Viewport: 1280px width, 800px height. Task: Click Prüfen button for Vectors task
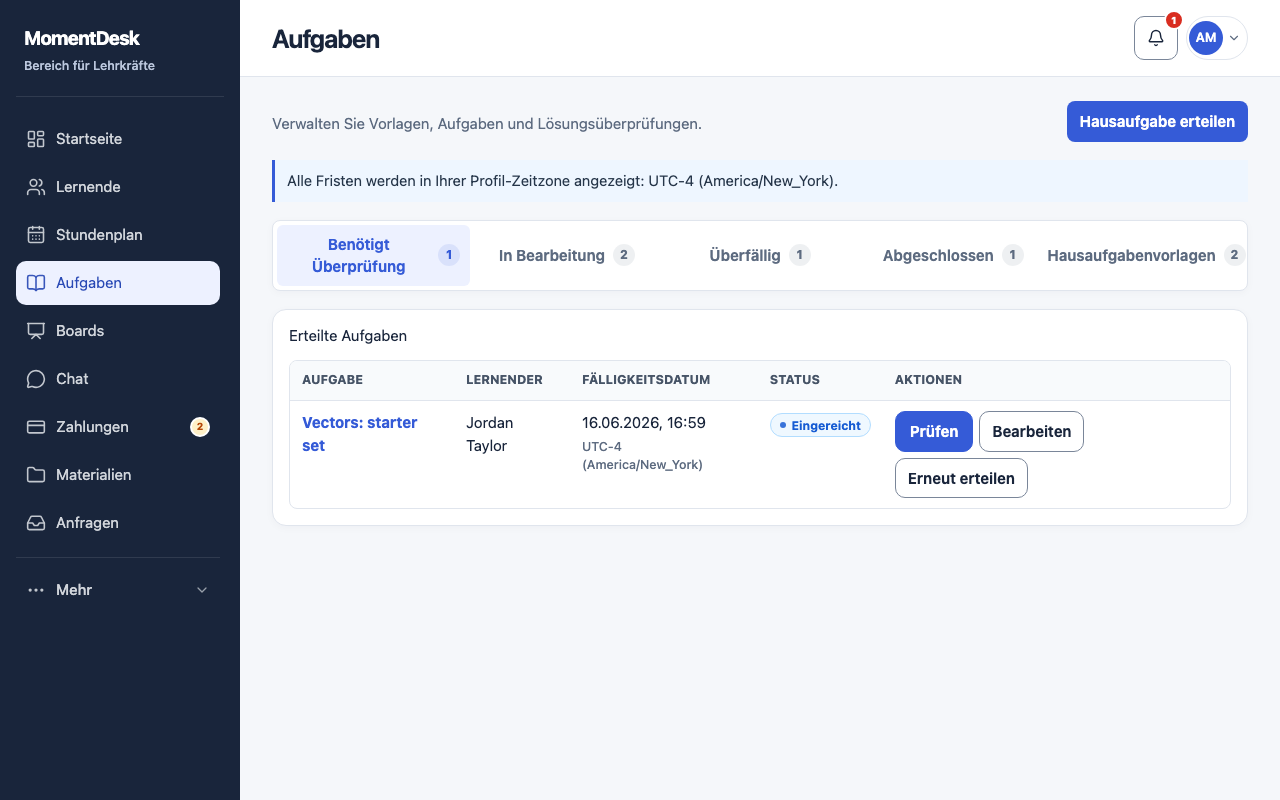[x=934, y=432]
